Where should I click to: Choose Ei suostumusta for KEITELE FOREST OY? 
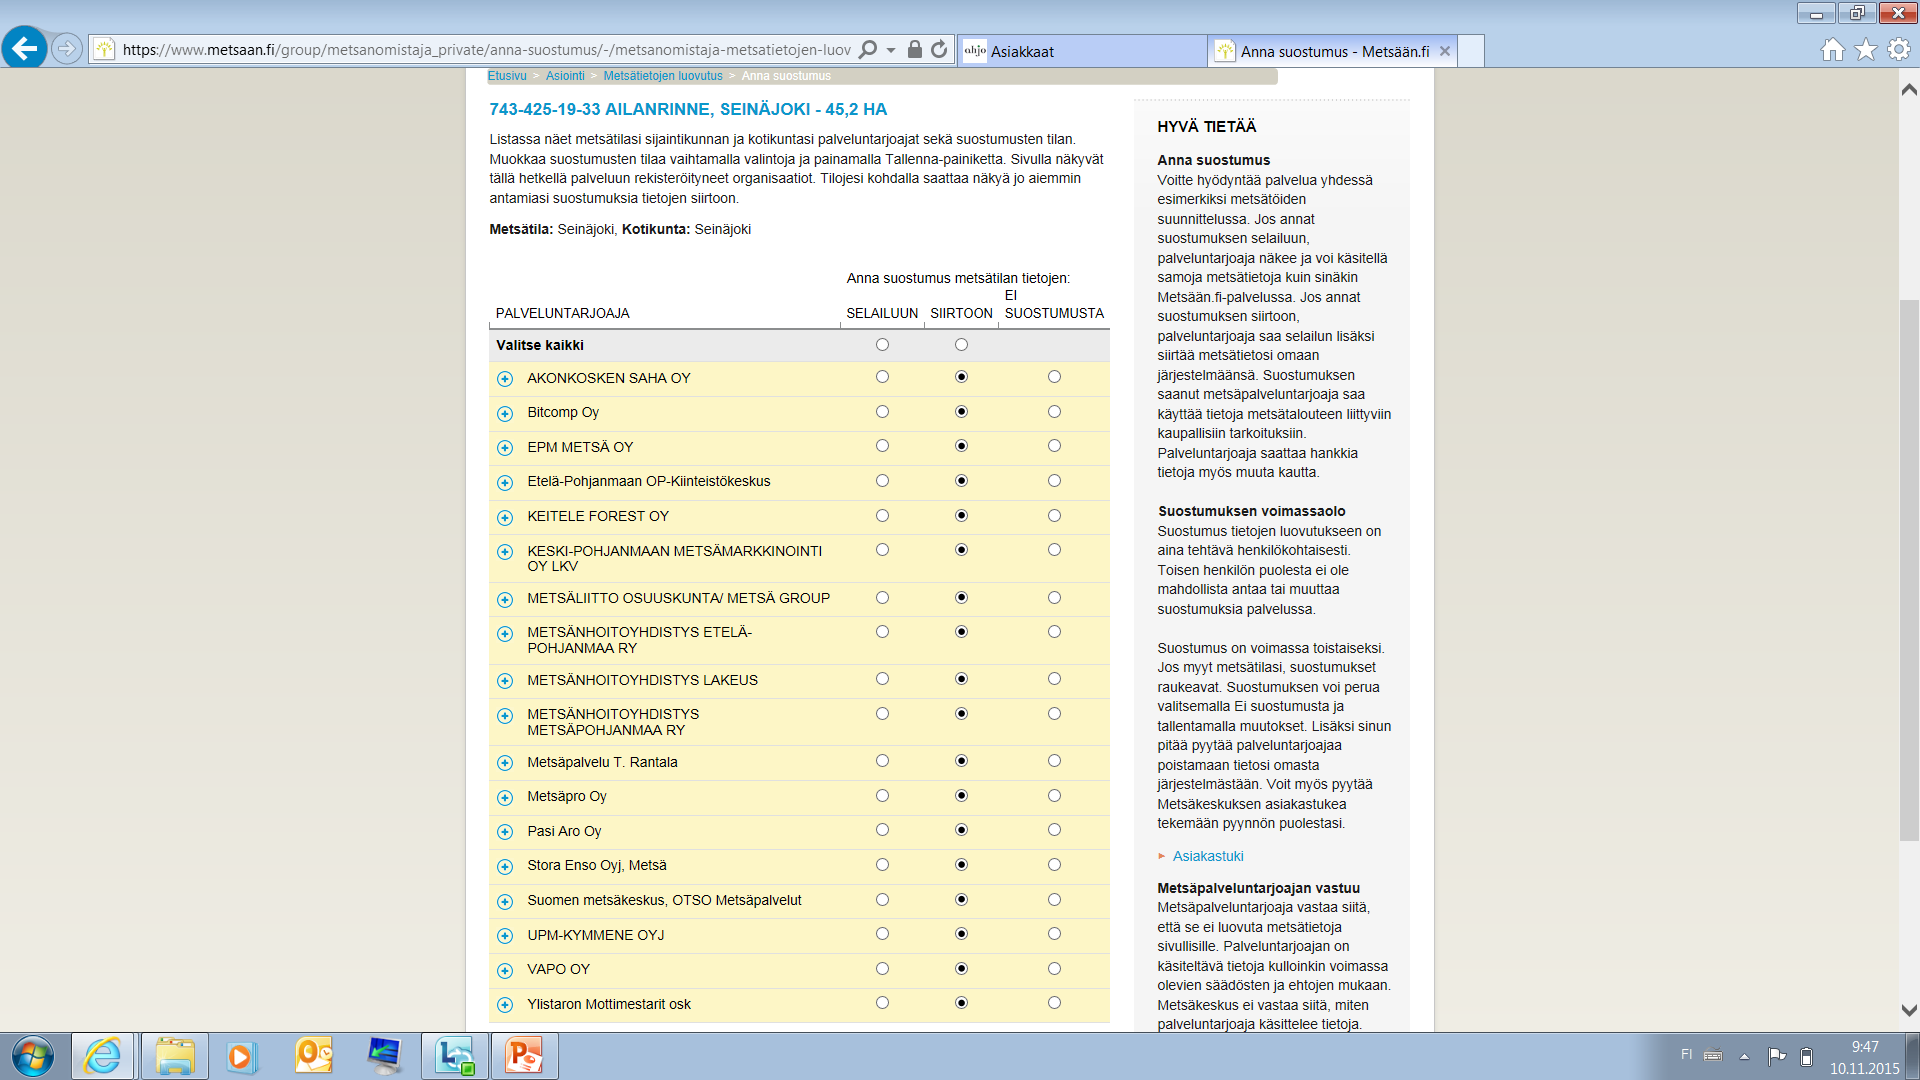(1054, 516)
